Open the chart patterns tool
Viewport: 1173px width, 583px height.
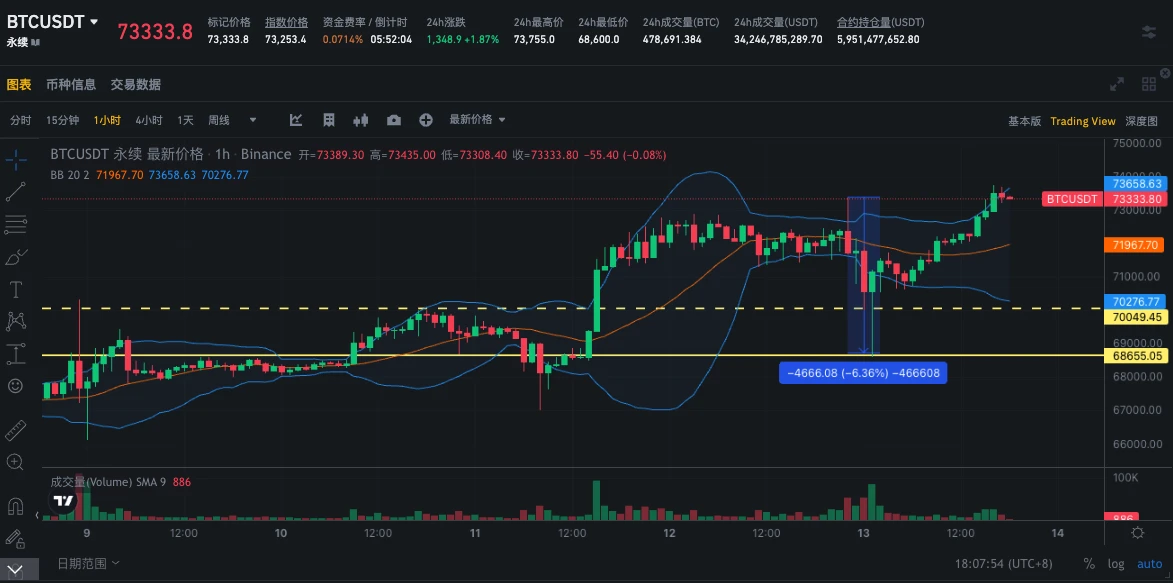16,321
